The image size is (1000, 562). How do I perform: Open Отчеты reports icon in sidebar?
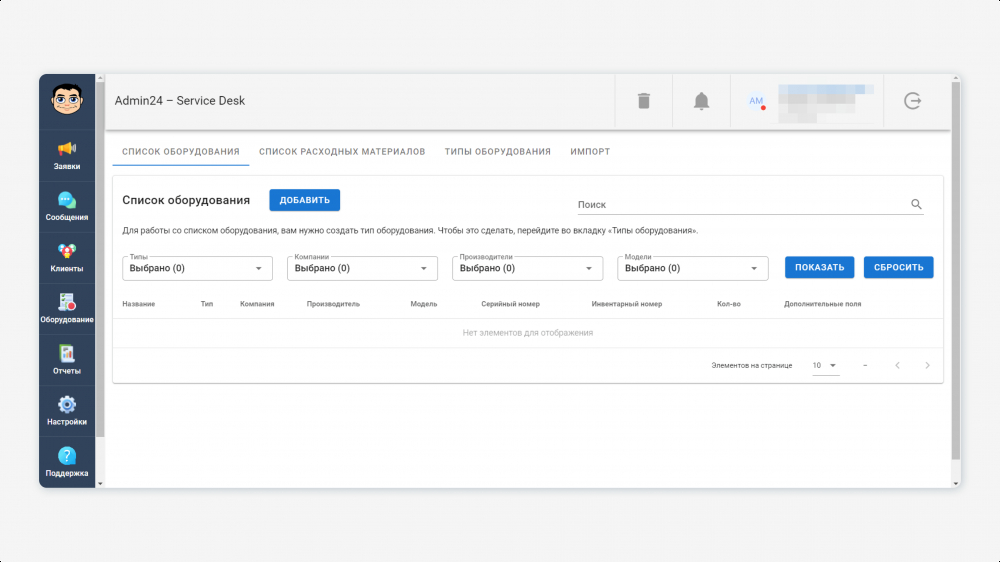pos(67,359)
